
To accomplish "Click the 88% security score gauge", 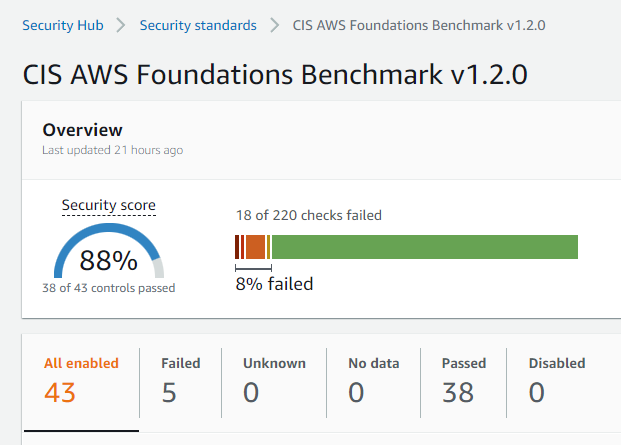I will 109,251.
